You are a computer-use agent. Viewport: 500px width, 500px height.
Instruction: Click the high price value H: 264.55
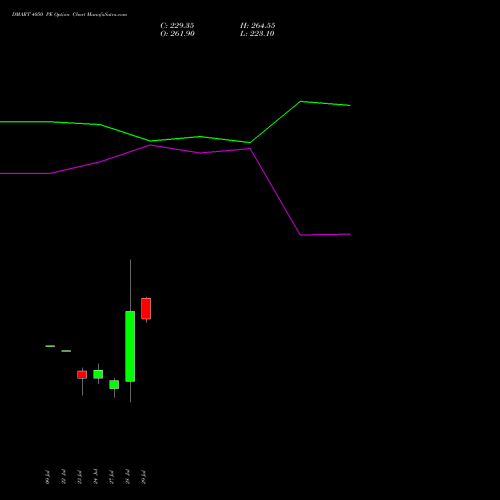(258, 26)
